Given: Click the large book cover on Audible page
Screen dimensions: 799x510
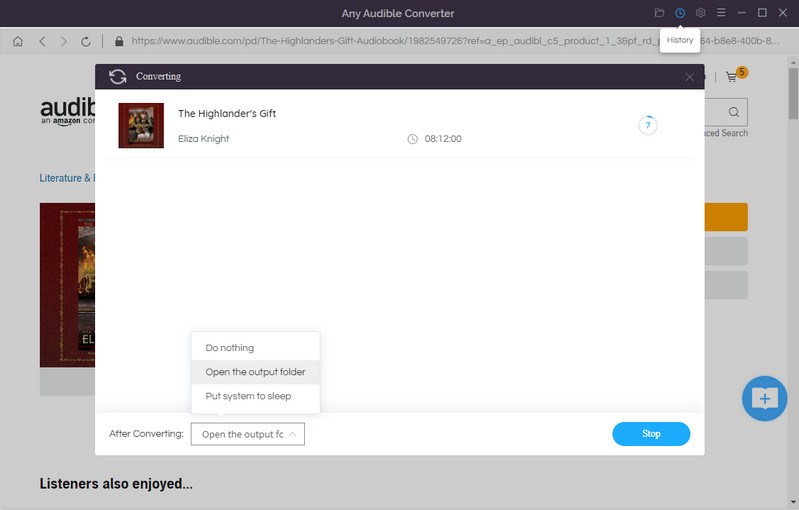Looking at the screenshot, I should click(67, 285).
